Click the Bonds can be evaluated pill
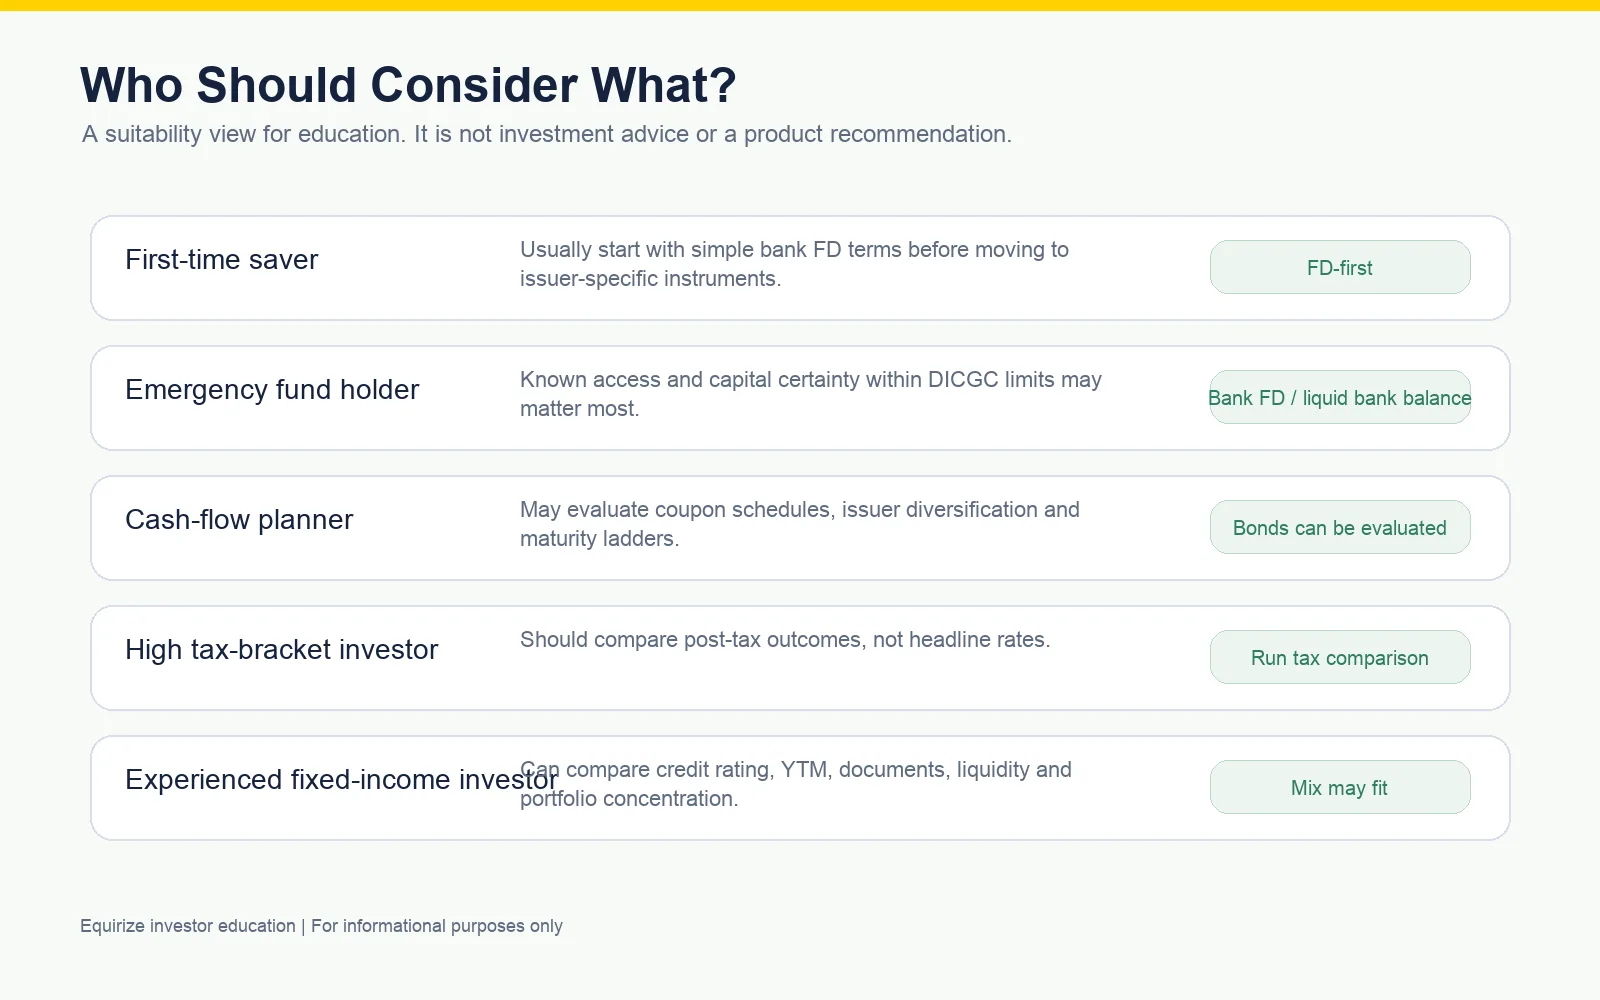Viewport: 1600px width, 1000px height. (1340, 527)
